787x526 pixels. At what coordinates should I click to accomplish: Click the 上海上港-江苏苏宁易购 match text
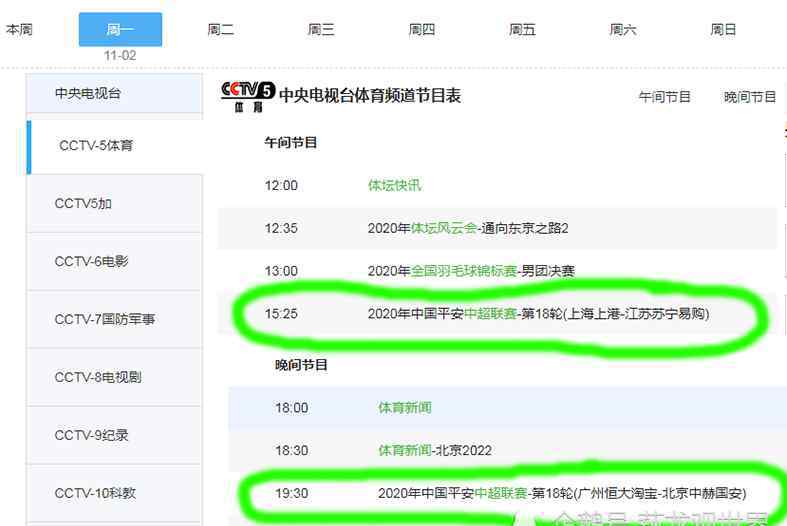[x=636, y=314]
